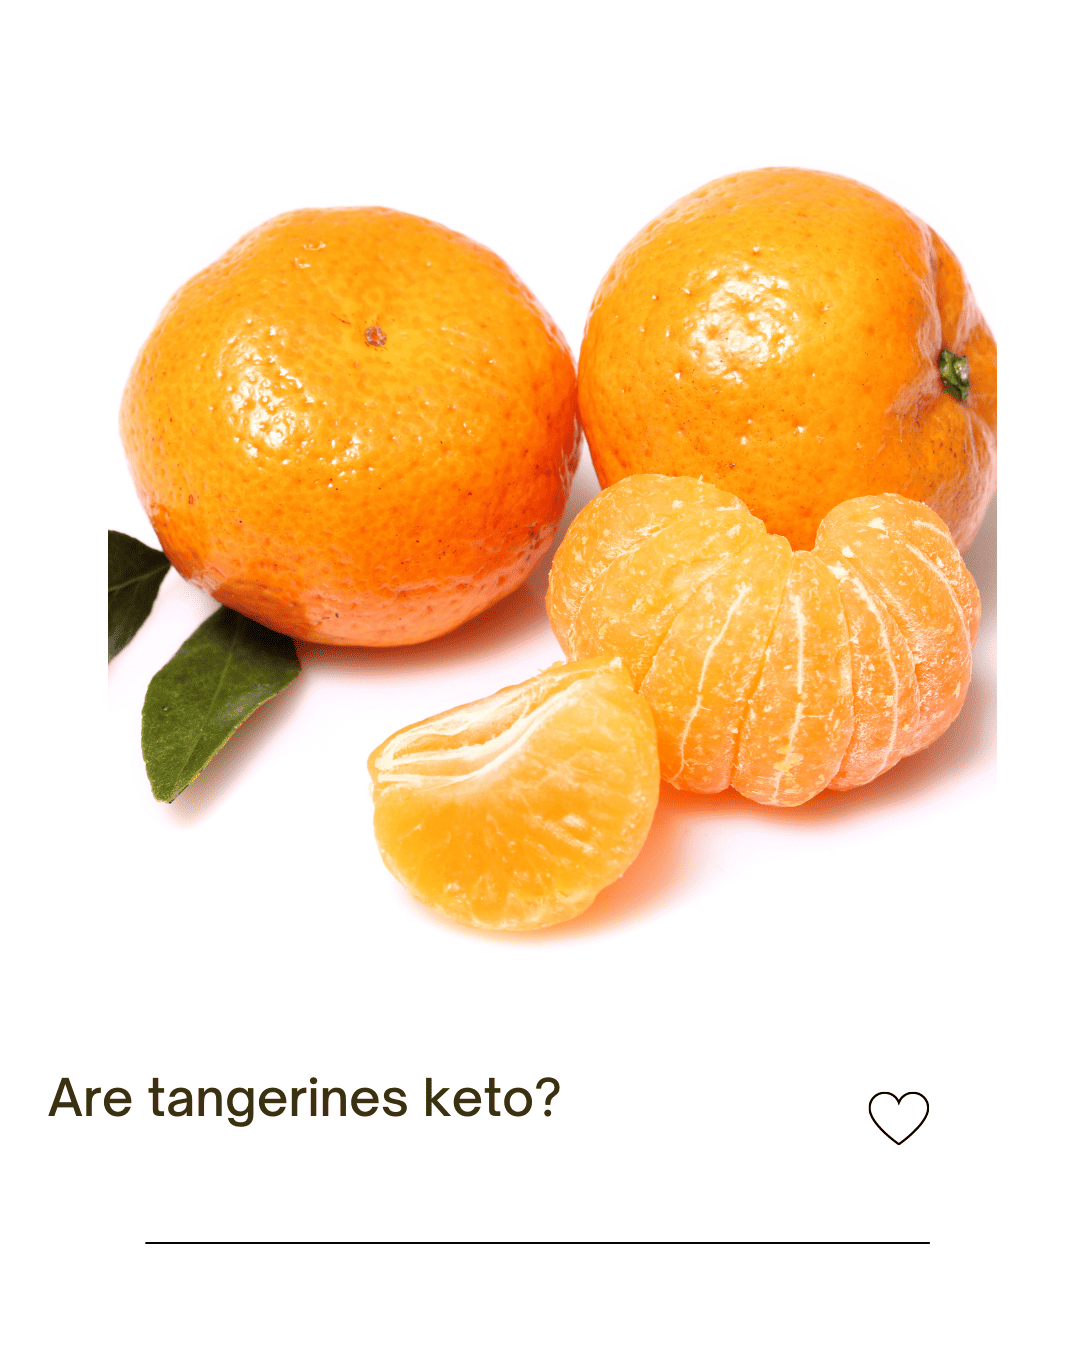The height and width of the screenshot is (1350, 1080).
Task: Click the word "keto?" in the heading
Action: (x=492, y=1097)
